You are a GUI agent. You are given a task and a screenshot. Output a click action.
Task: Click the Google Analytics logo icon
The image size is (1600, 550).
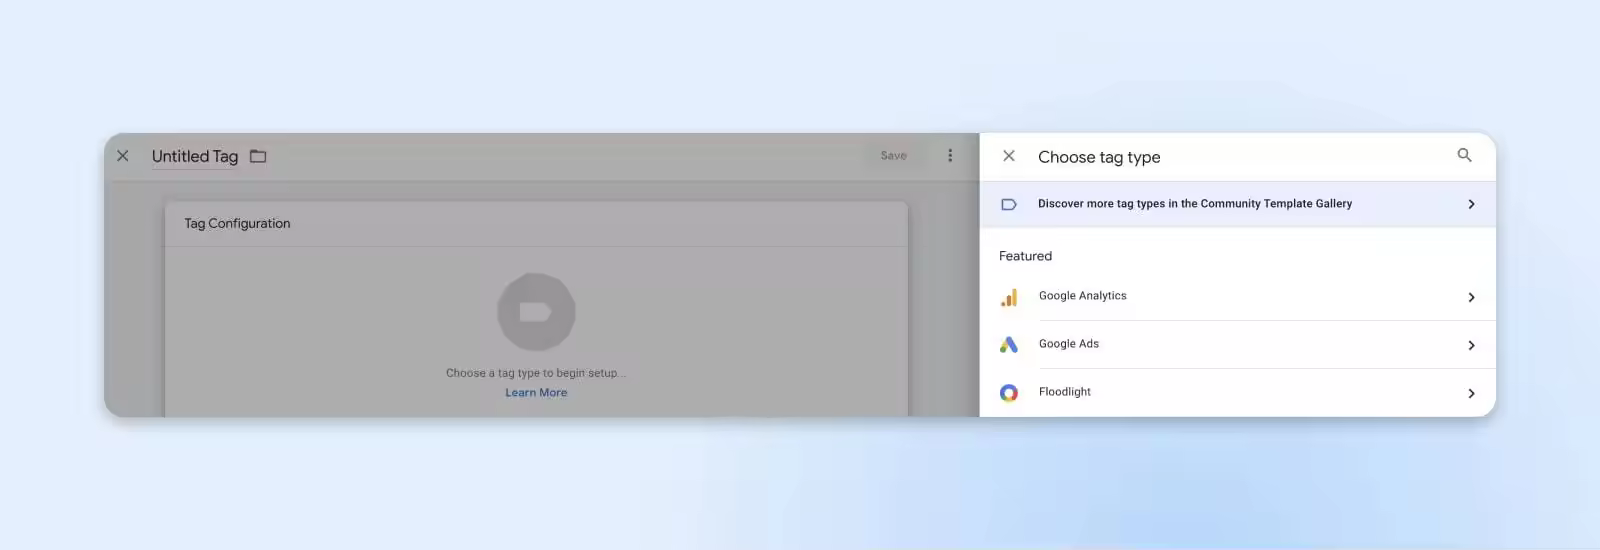[x=1009, y=297]
